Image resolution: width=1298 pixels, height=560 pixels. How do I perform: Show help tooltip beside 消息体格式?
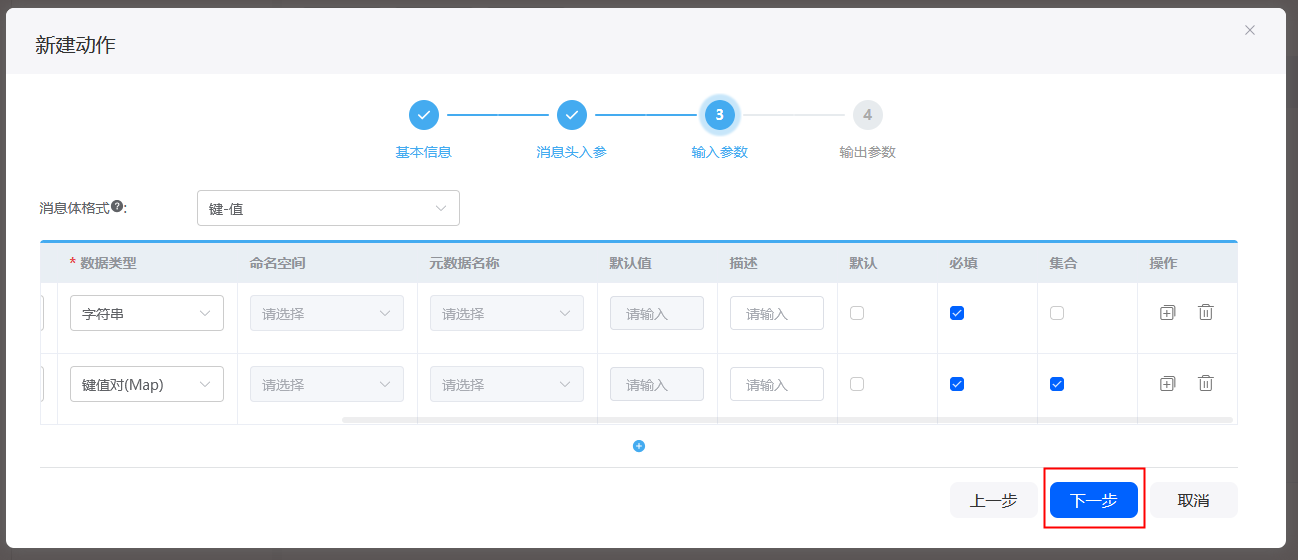point(117,207)
